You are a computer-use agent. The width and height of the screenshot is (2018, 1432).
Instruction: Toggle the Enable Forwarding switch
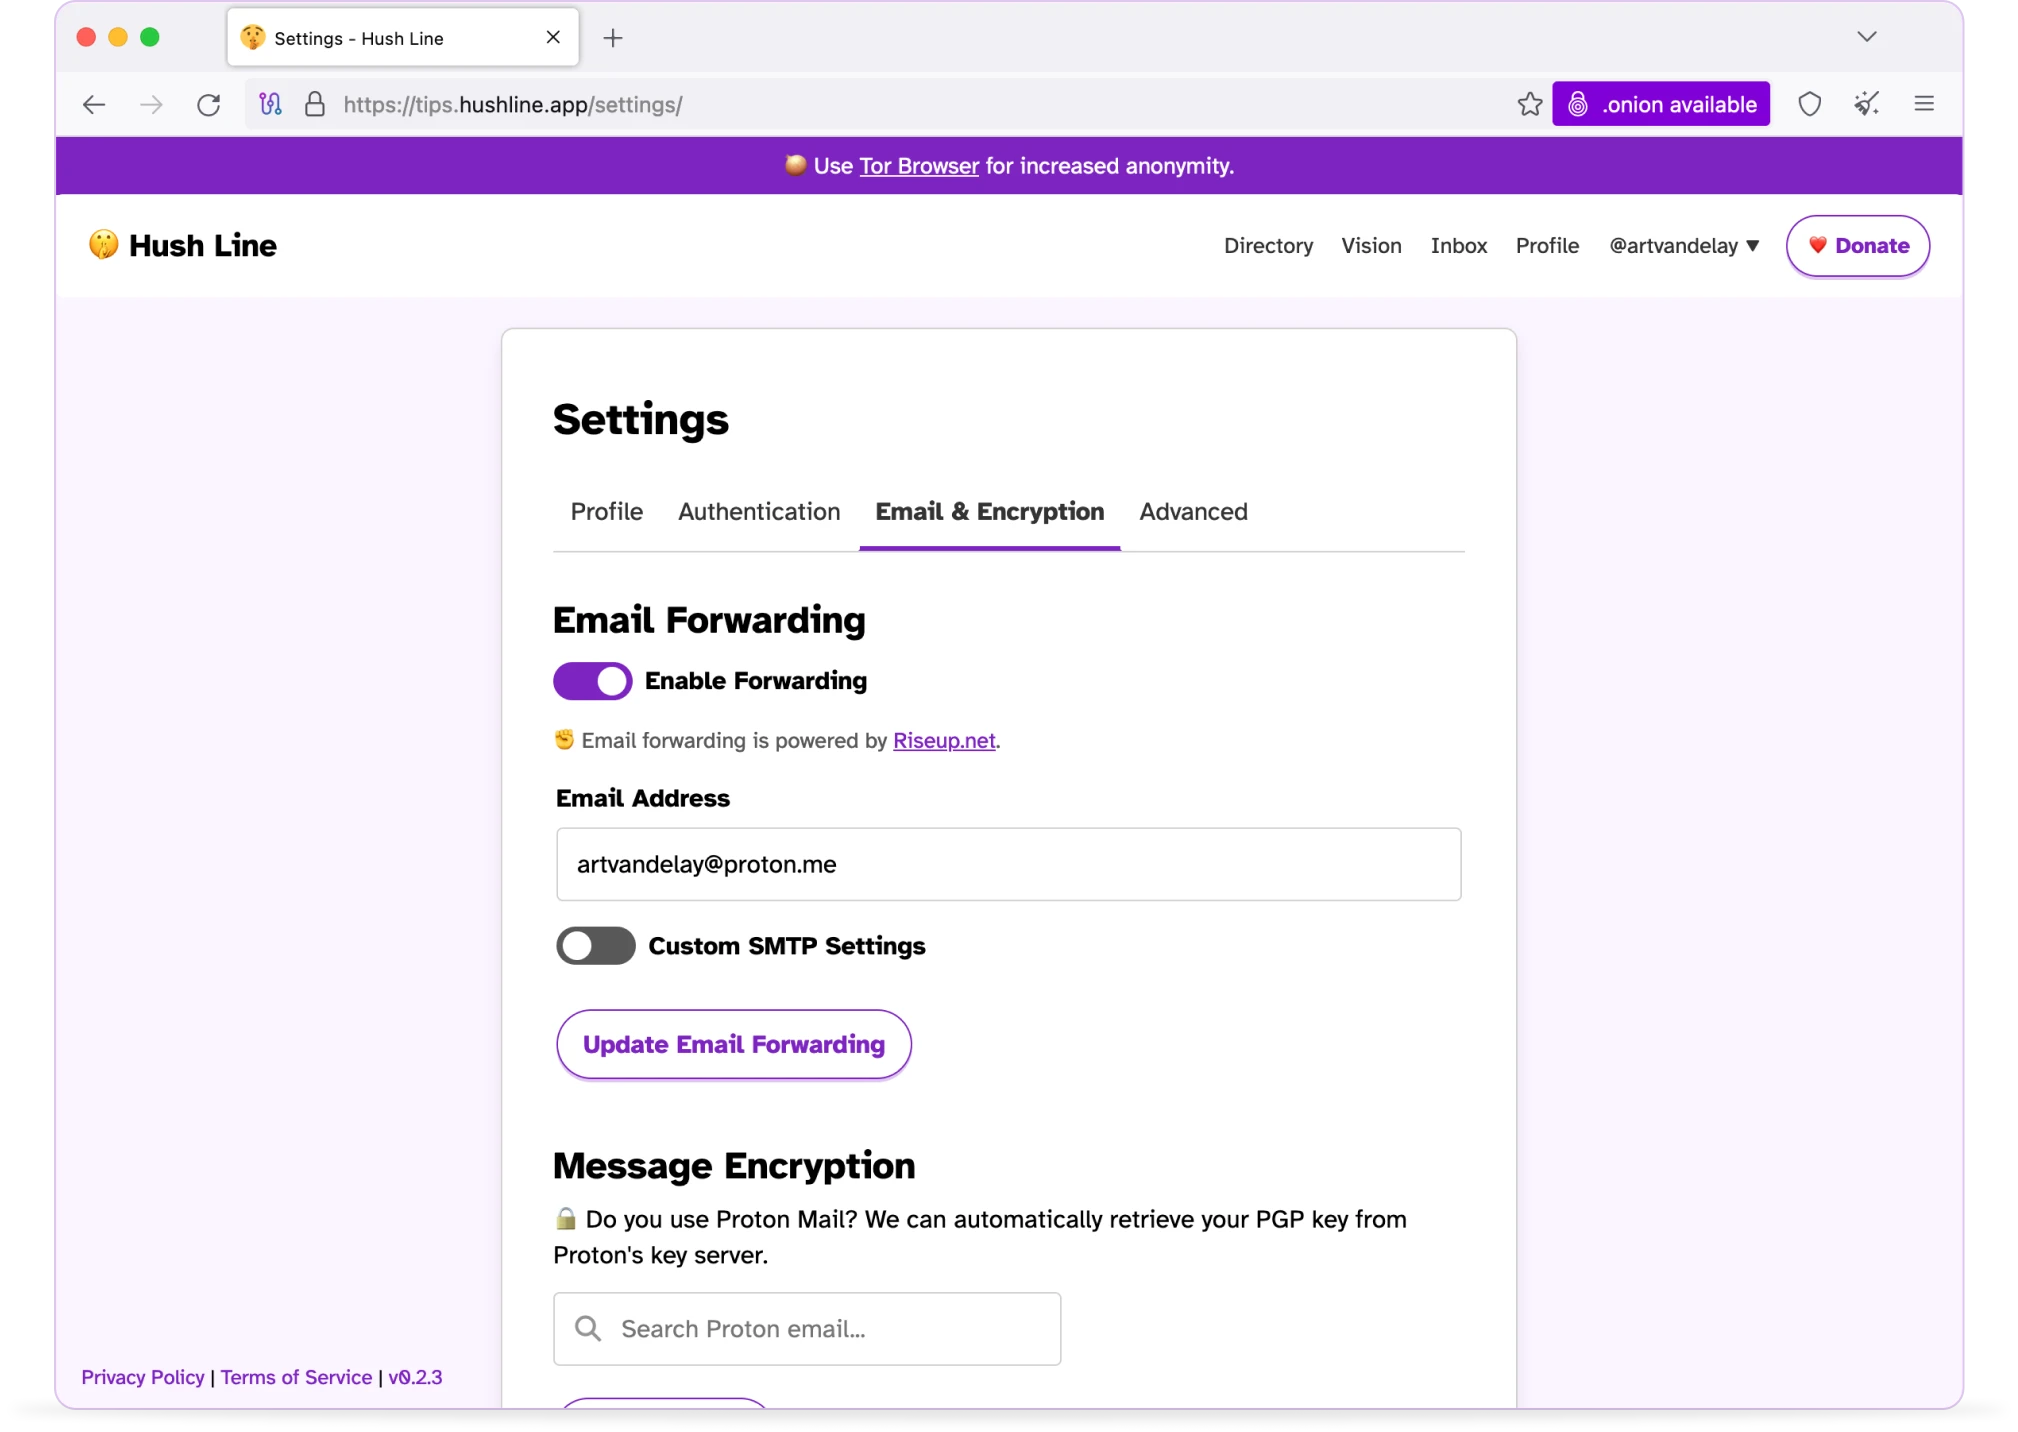592,680
